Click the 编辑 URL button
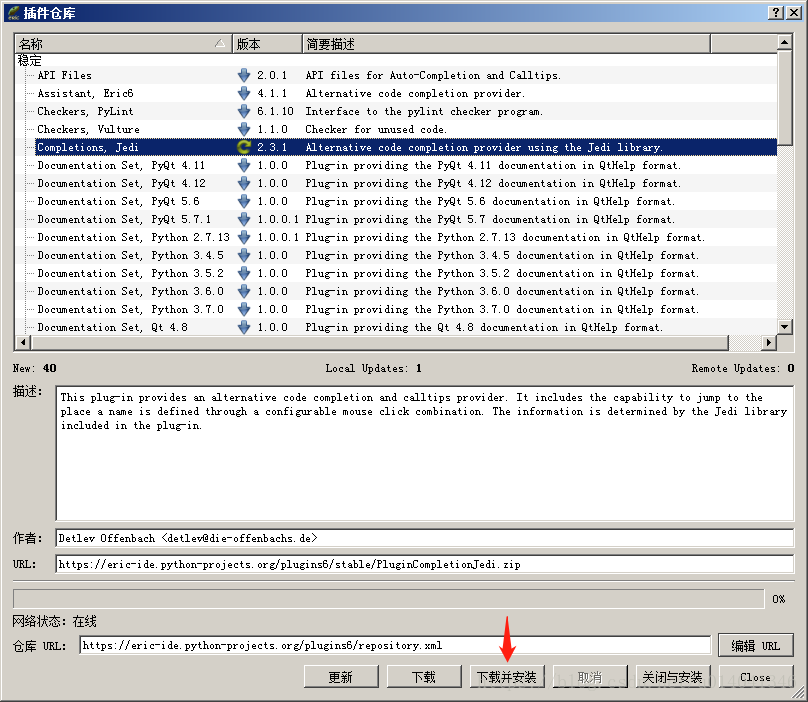The width and height of the screenshot is (808, 702). click(755, 645)
